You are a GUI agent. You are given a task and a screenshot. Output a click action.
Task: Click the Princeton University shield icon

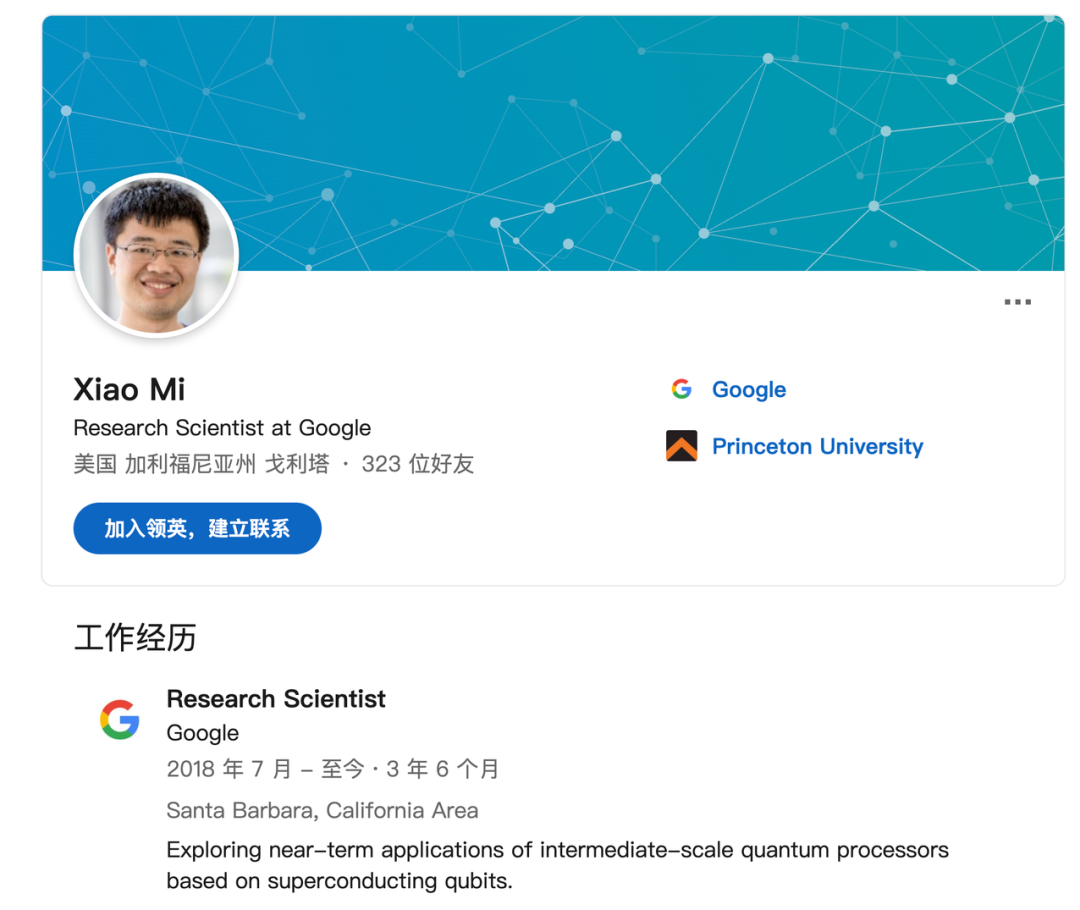pyautogui.click(x=681, y=446)
